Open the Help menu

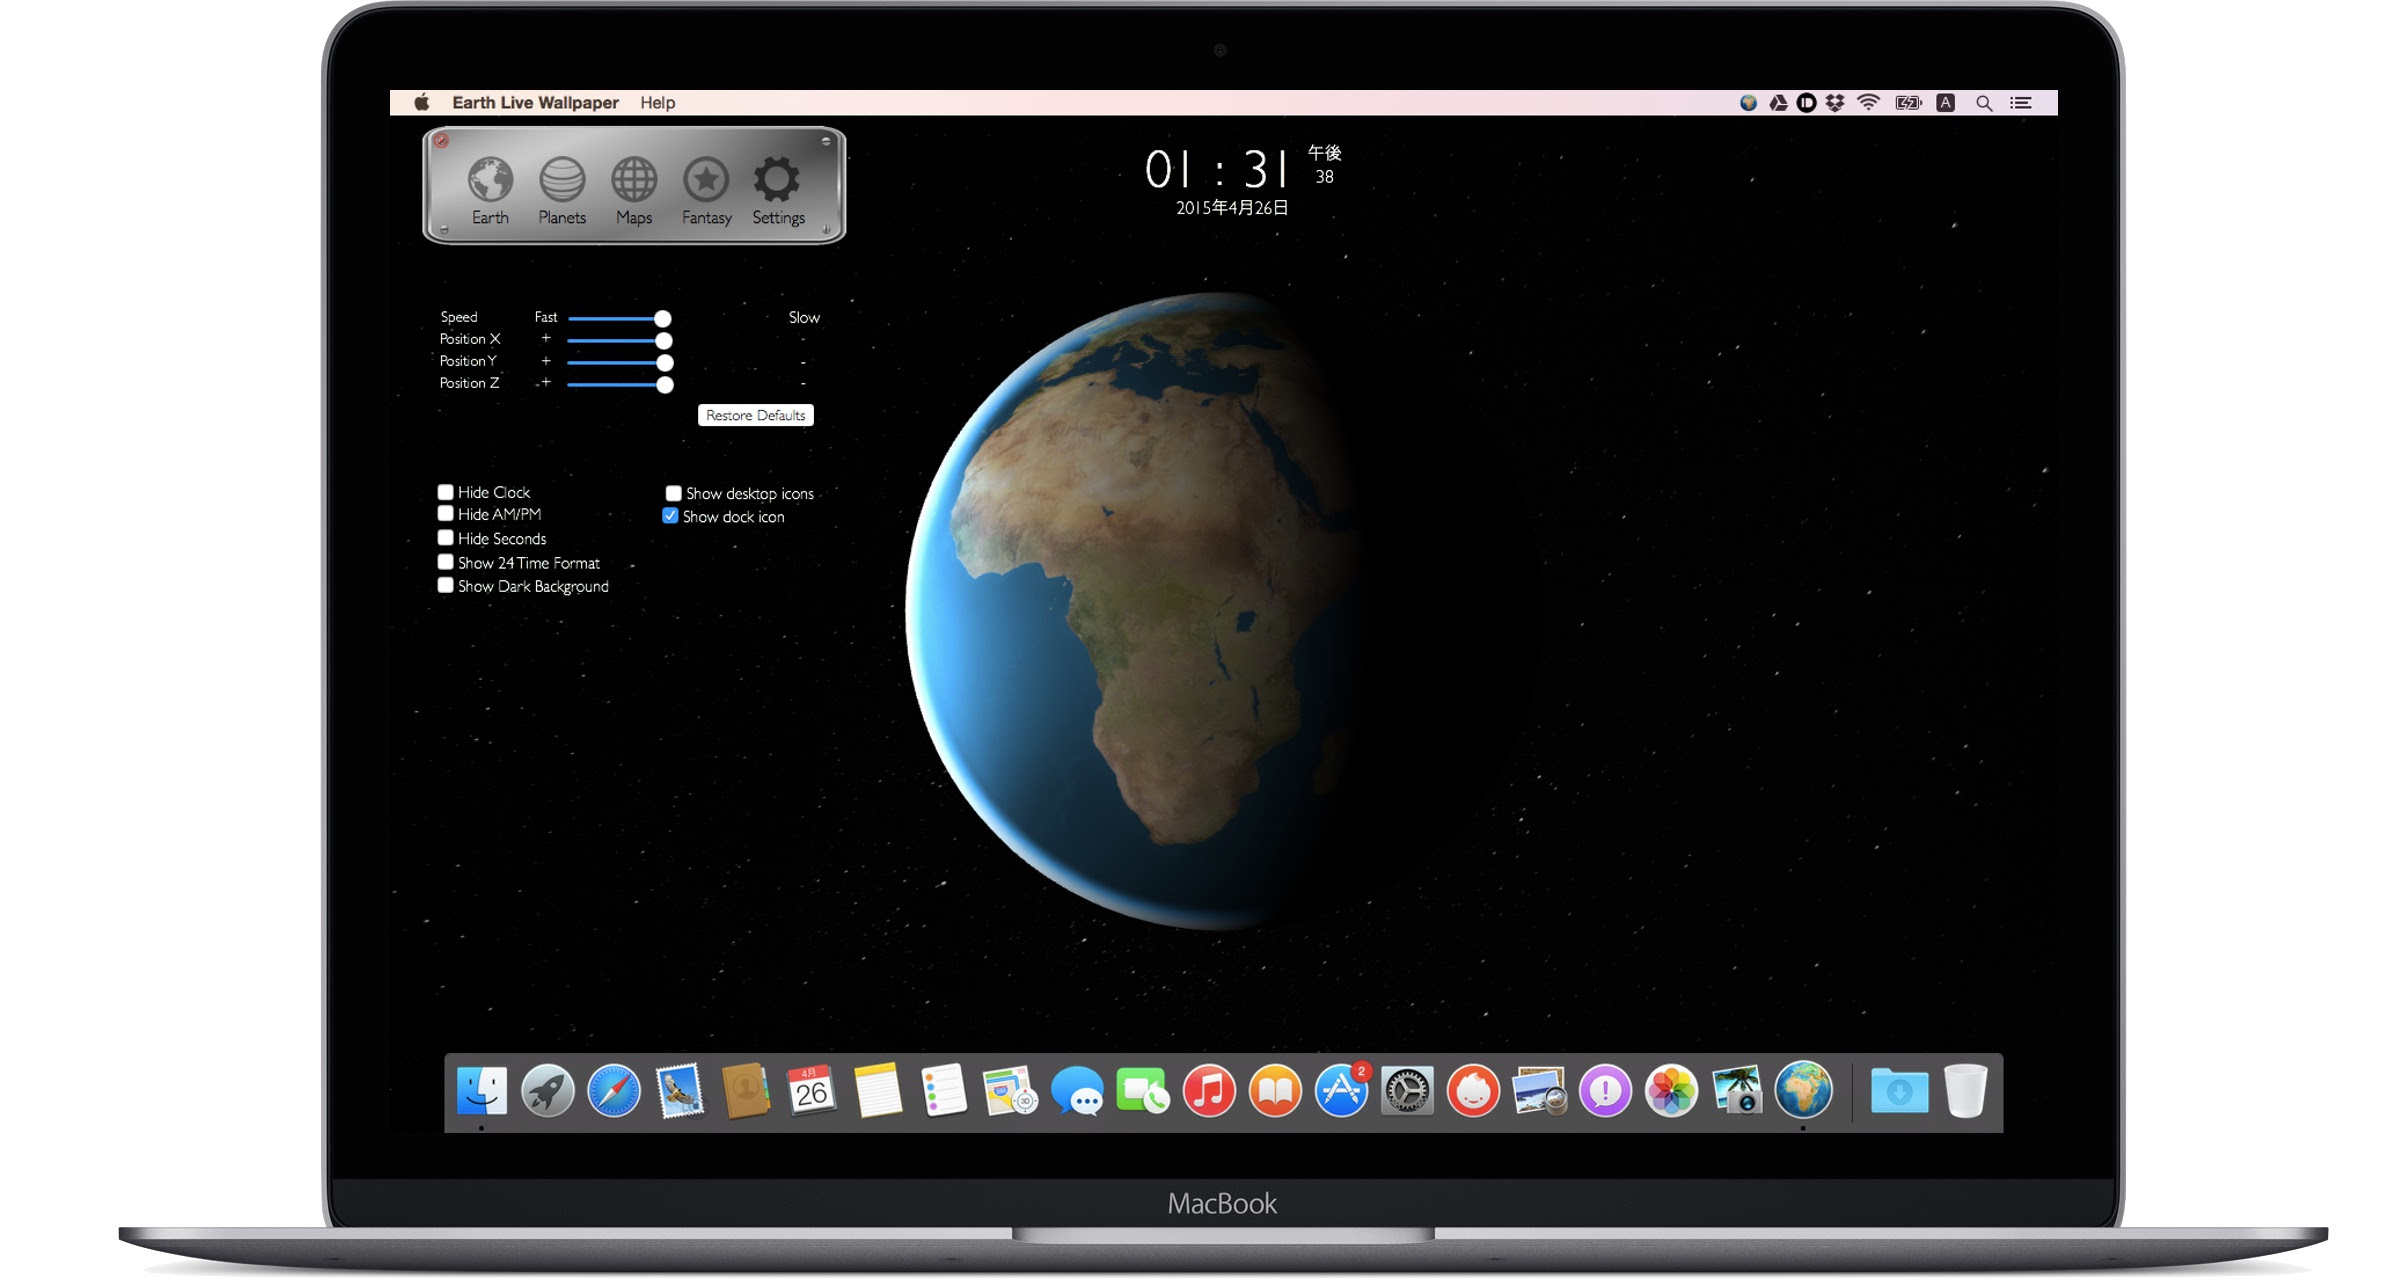(658, 102)
